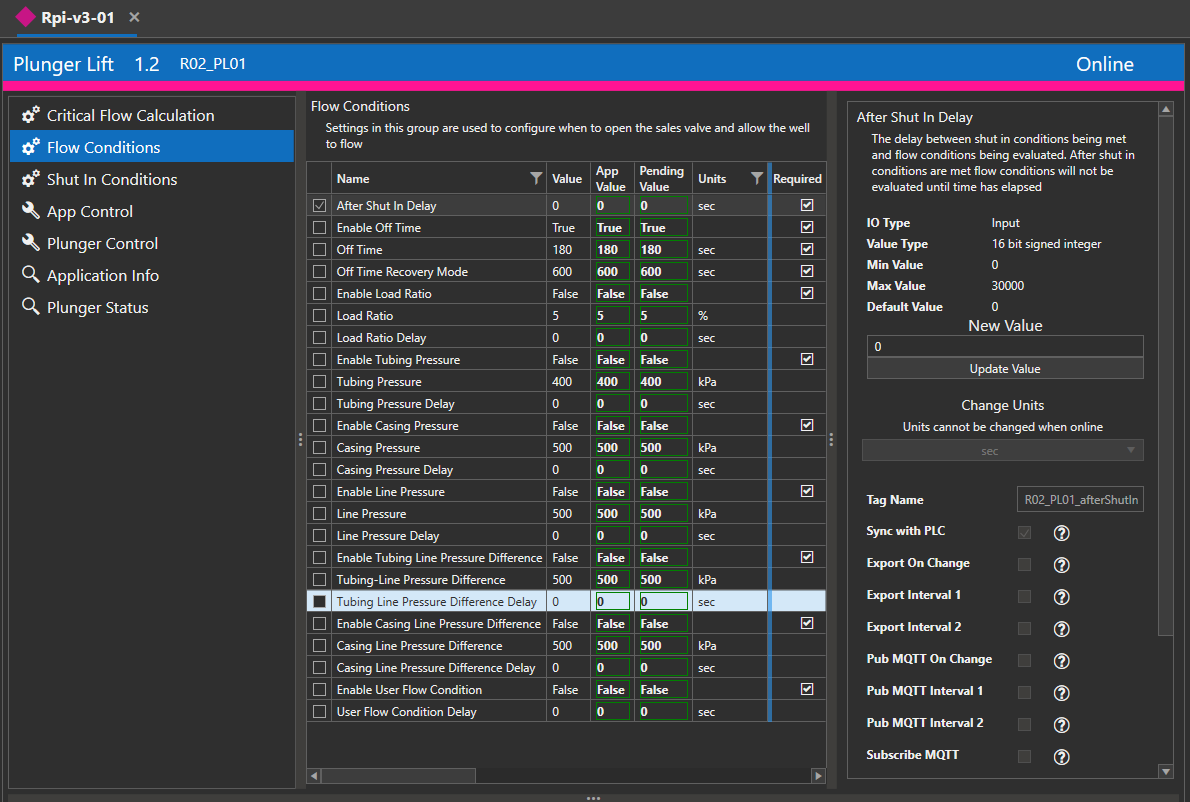The width and height of the screenshot is (1190, 802).
Task: Click the gear icon beside Shut In Conditions
Action: click(30, 179)
